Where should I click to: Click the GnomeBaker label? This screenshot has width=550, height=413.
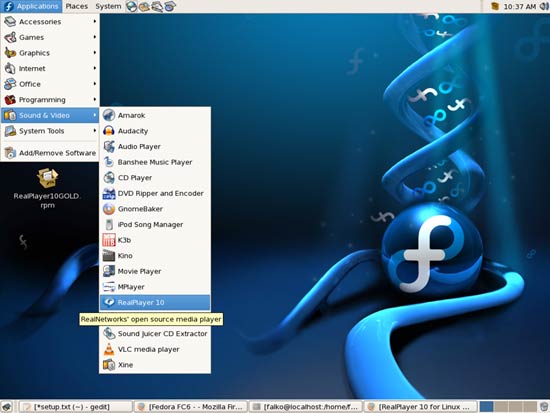[140, 209]
